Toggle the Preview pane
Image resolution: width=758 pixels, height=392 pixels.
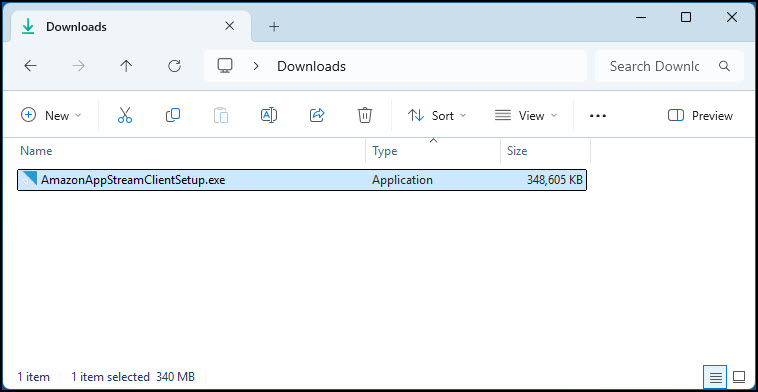[700, 116]
